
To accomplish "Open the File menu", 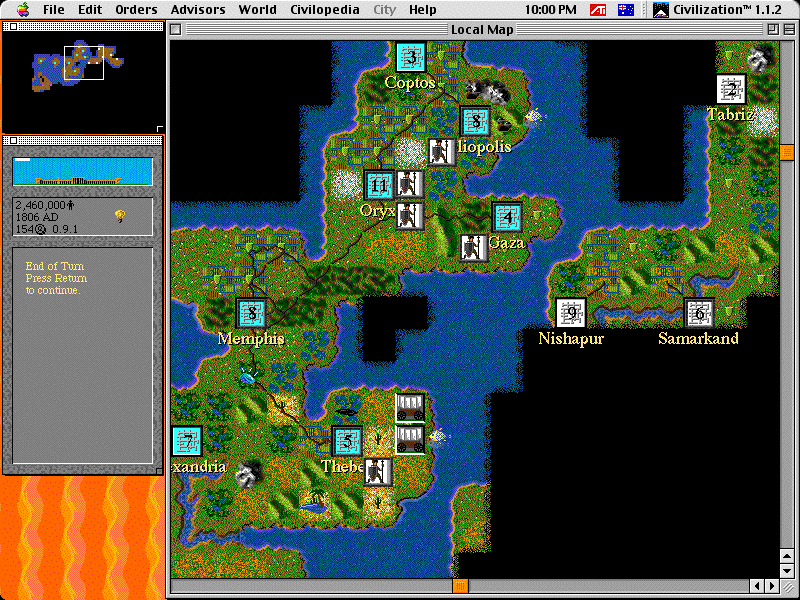I will click(54, 9).
